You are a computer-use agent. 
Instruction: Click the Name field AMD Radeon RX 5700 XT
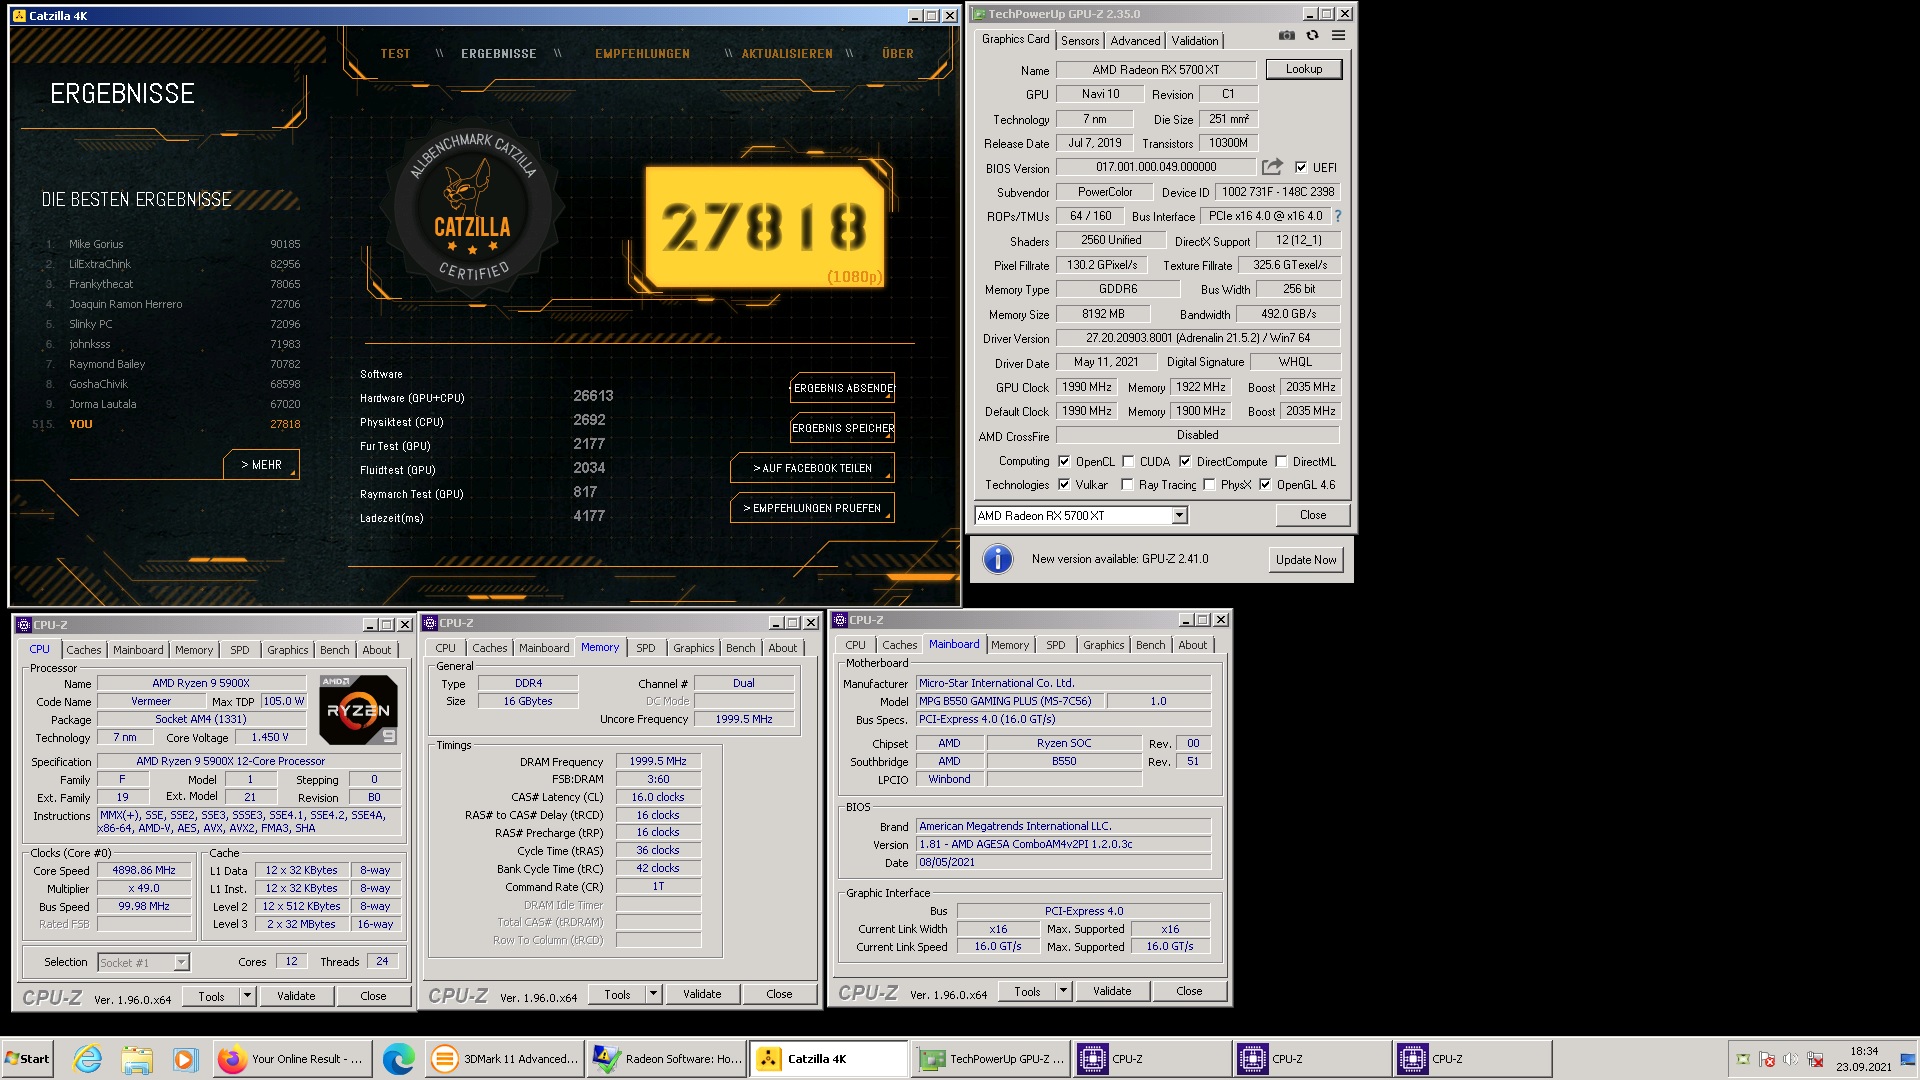pyautogui.click(x=1155, y=70)
